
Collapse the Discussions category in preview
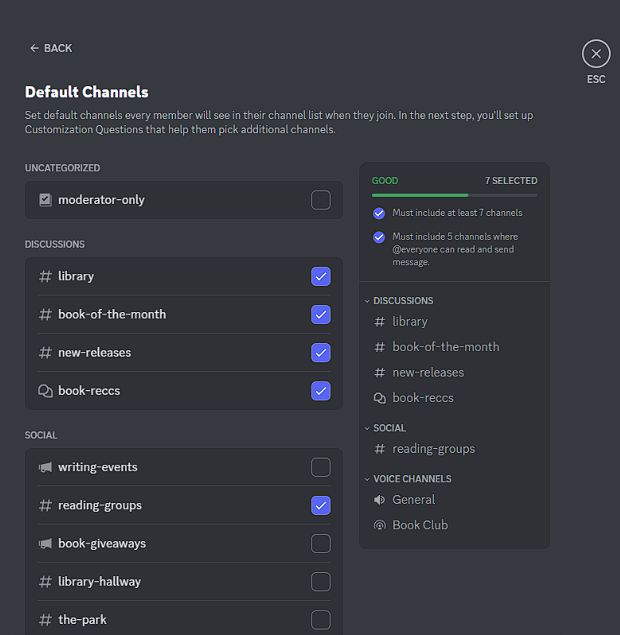tap(367, 301)
